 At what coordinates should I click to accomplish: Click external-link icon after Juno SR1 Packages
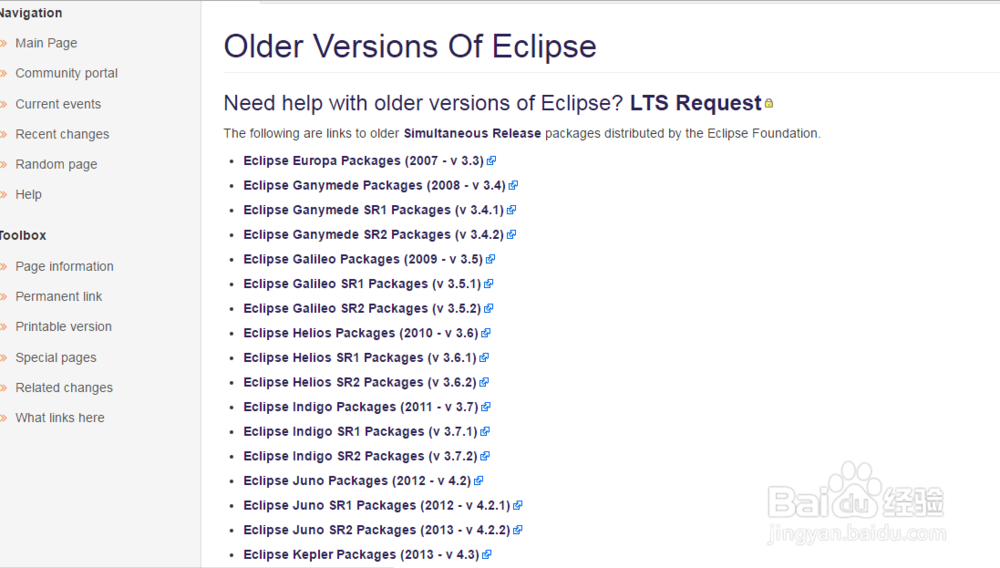[518, 506]
